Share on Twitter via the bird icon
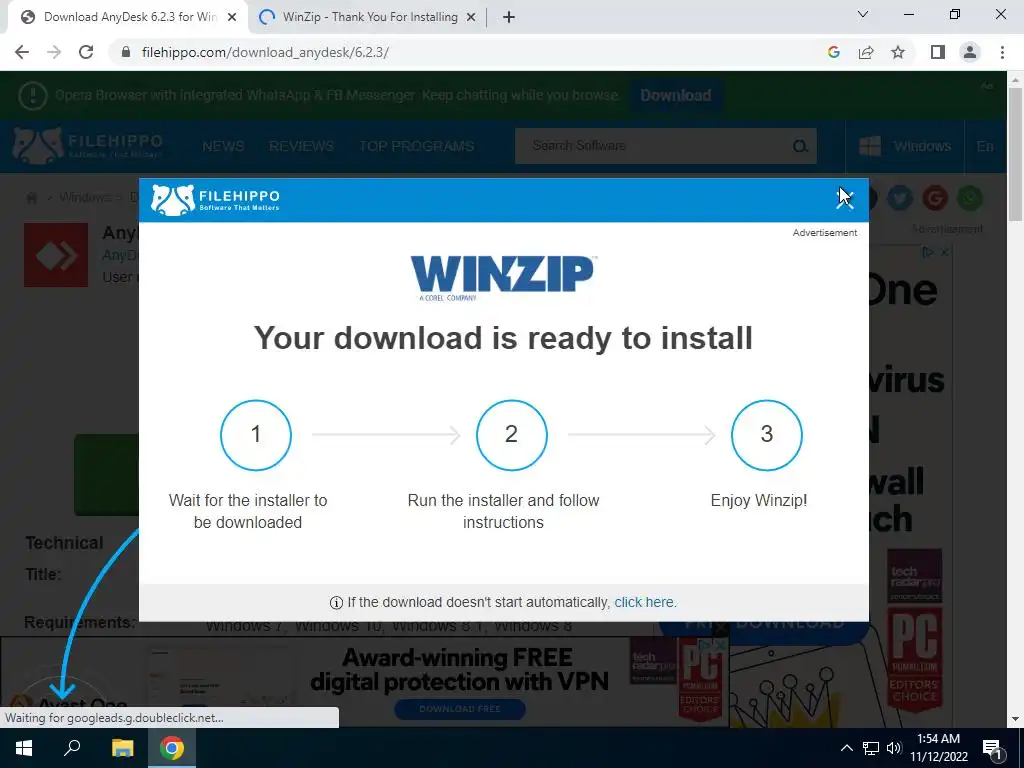Screen dimensions: 1024x768 [x=900, y=198]
